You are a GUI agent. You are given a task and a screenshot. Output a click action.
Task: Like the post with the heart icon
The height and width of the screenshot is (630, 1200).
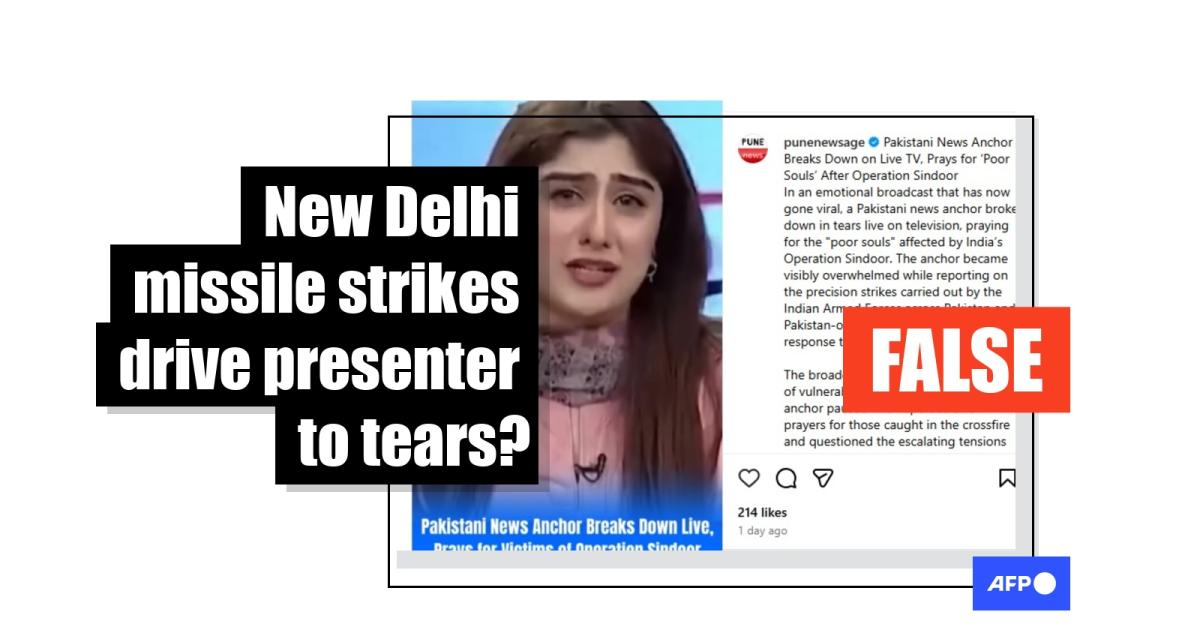(x=748, y=478)
